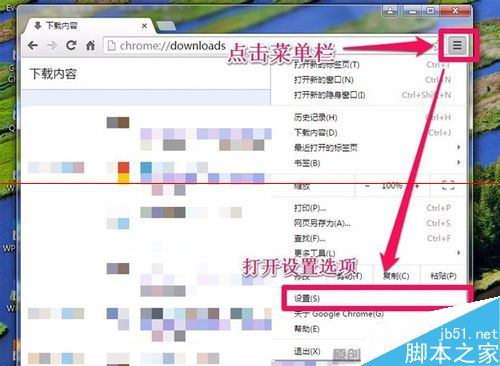Viewport: 500px width, 366px height.
Task: Reload the page with the refresh icon
Action: 71,45
